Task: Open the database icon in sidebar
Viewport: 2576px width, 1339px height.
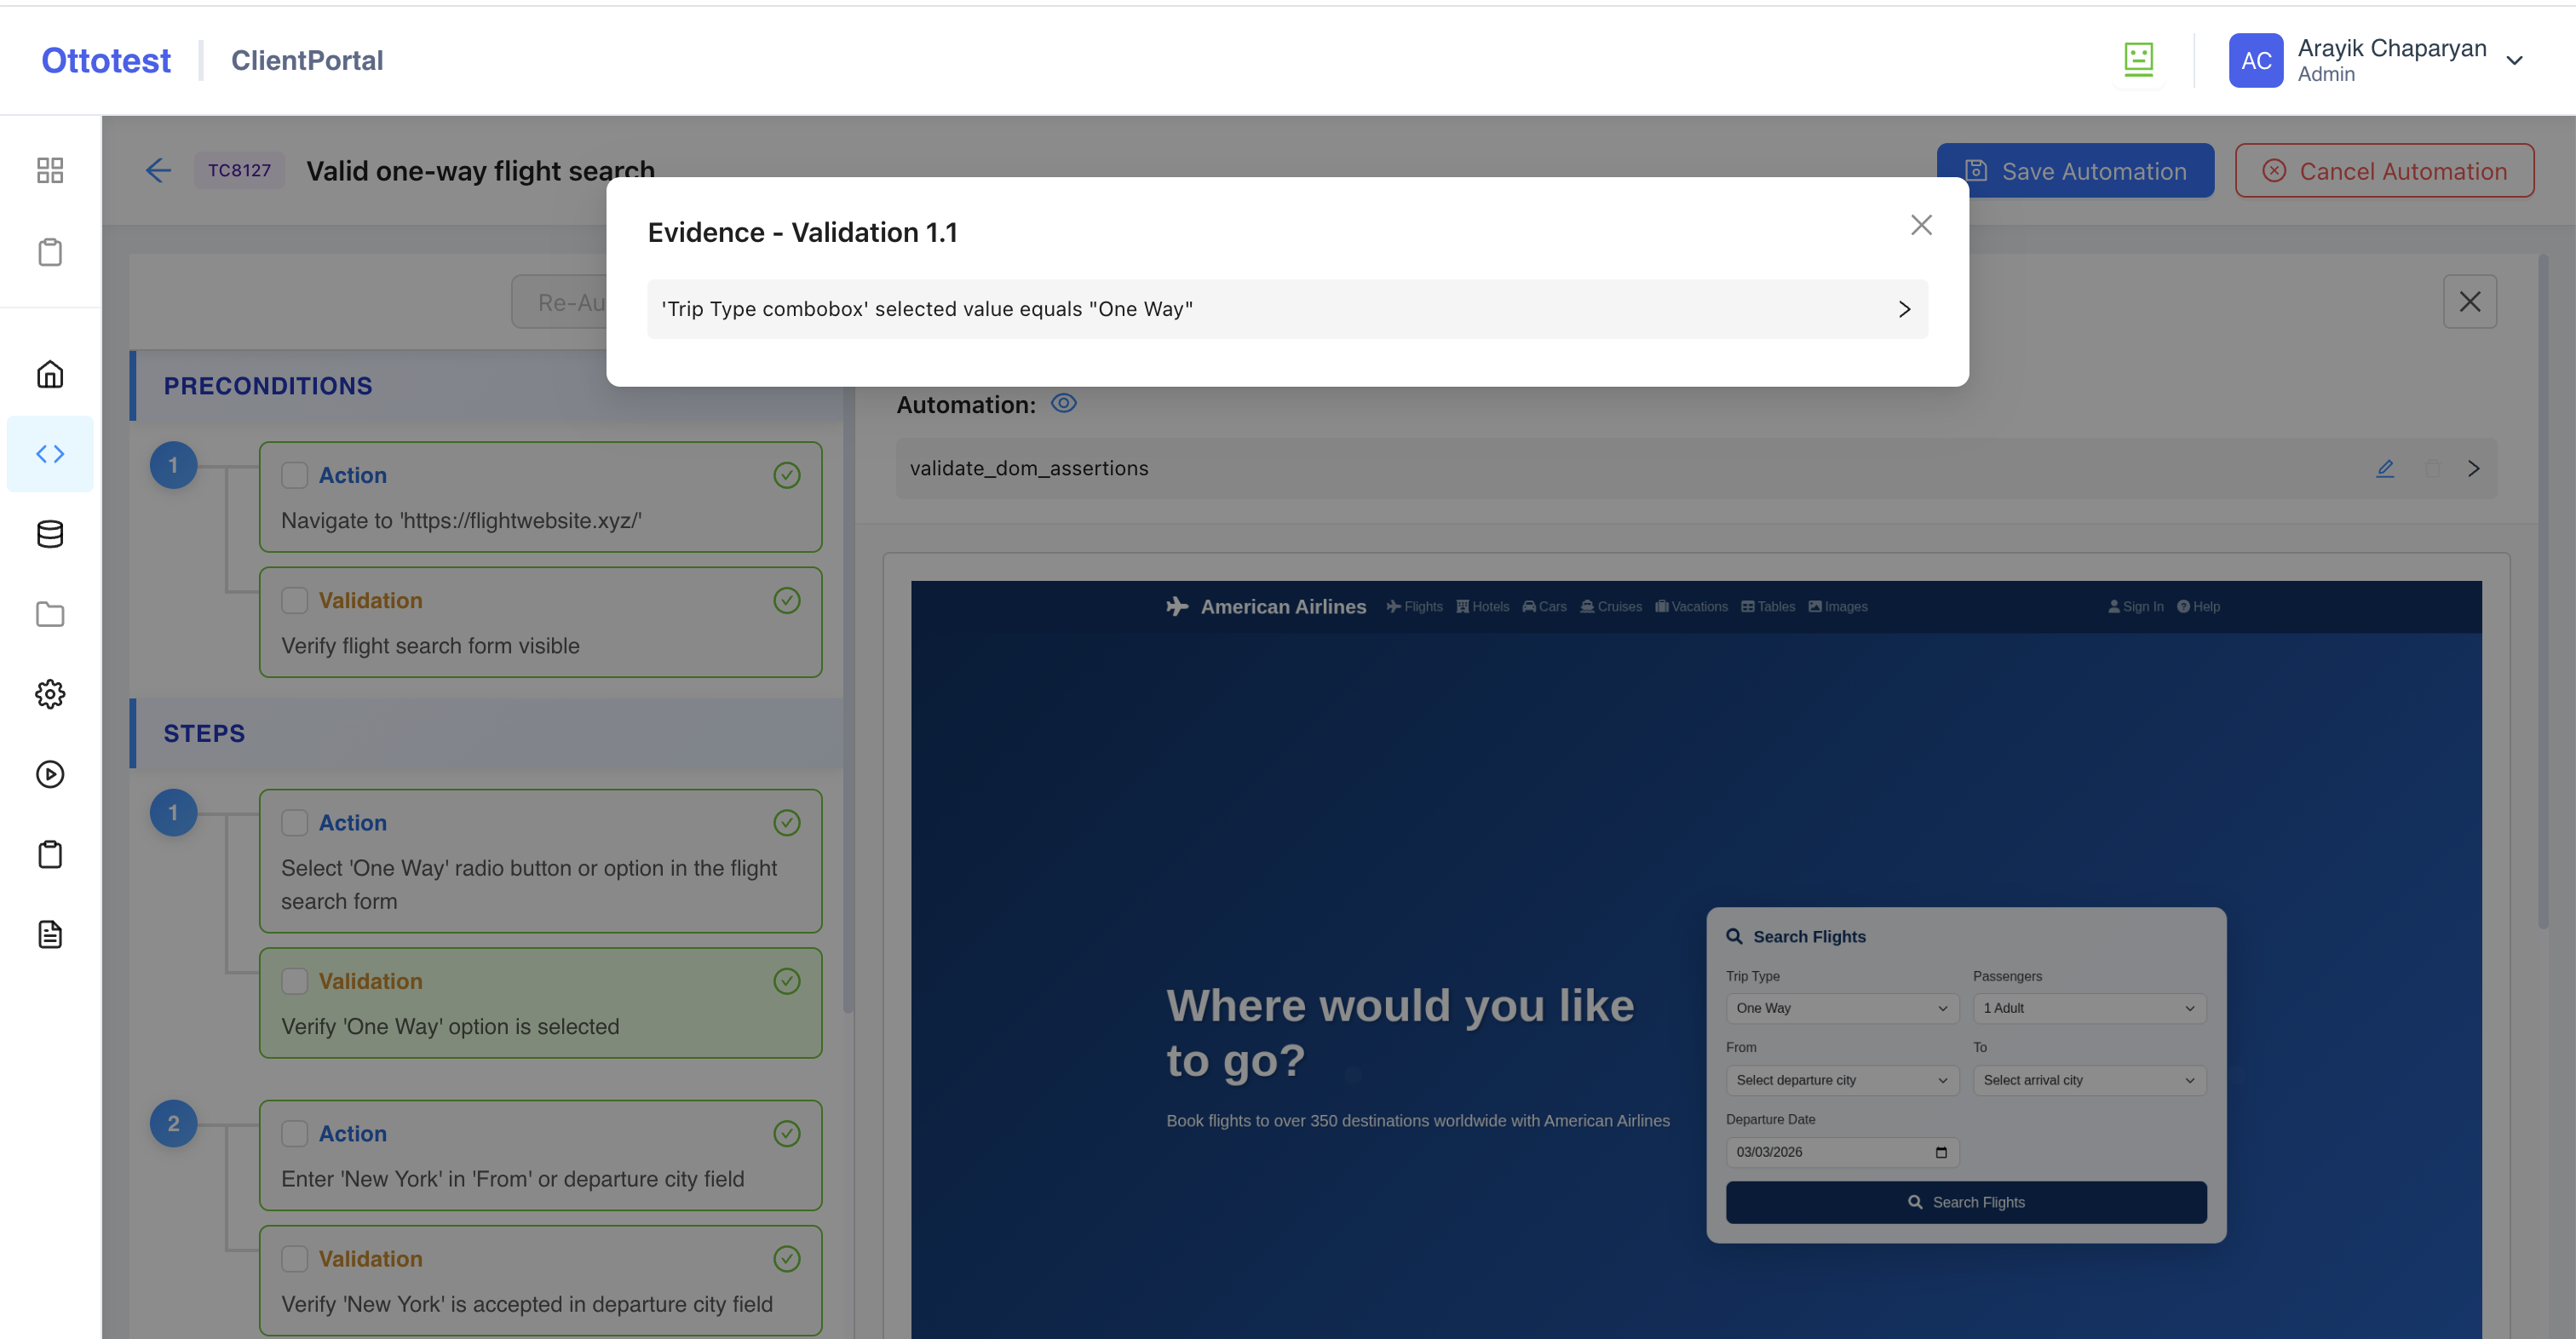Action: [x=50, y=534]
